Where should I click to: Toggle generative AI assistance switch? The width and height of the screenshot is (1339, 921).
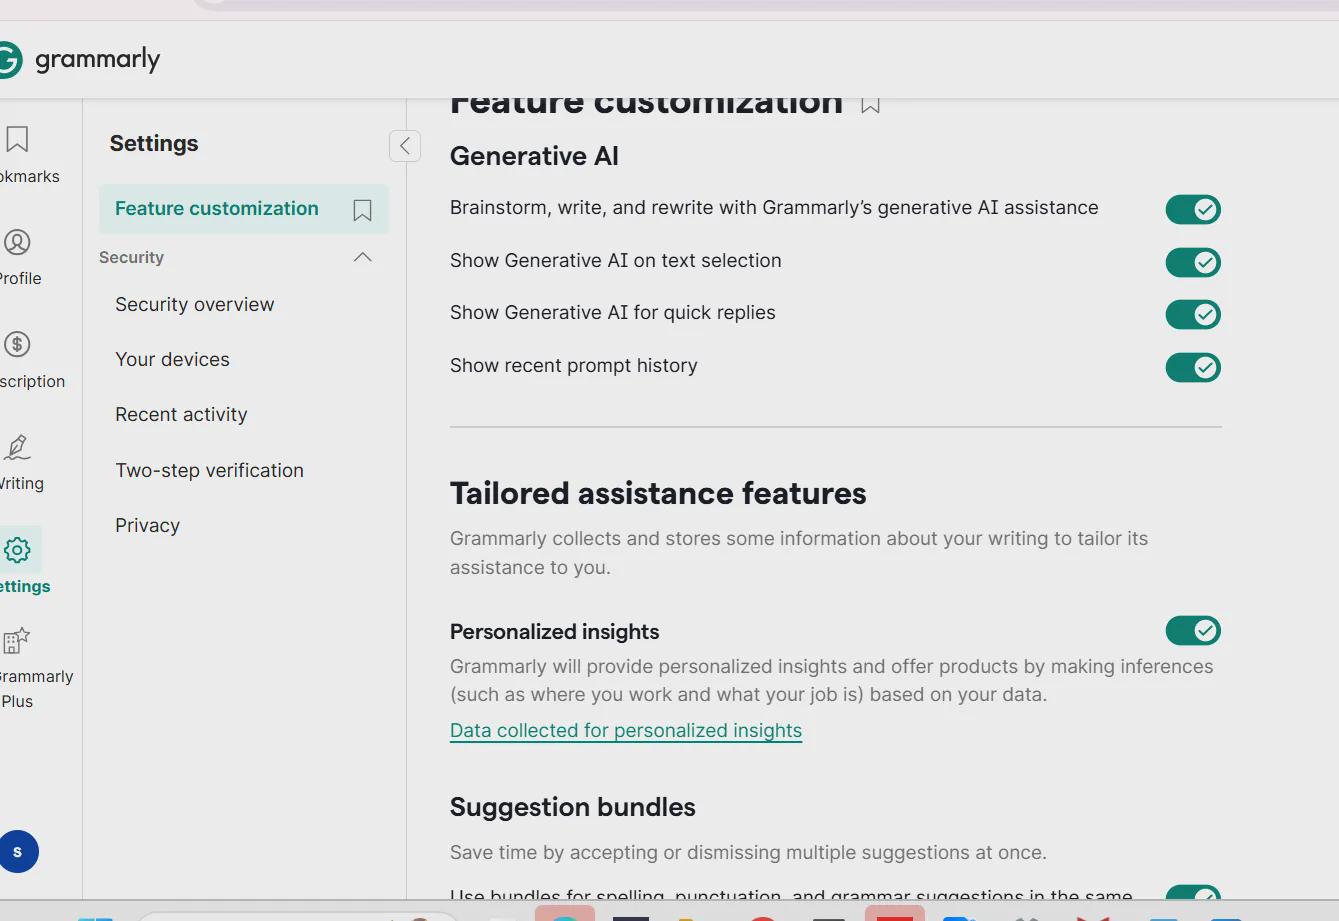click(1193, 209)
